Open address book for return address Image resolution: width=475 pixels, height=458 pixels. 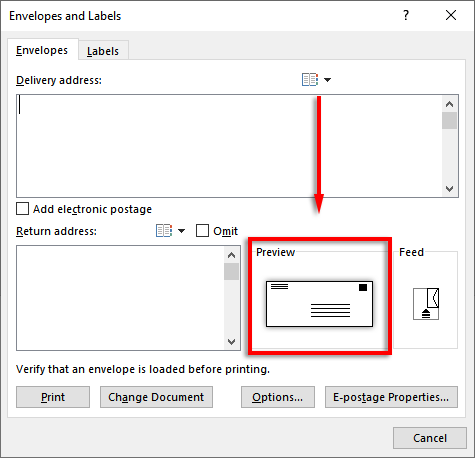click(x=164, y=231)
